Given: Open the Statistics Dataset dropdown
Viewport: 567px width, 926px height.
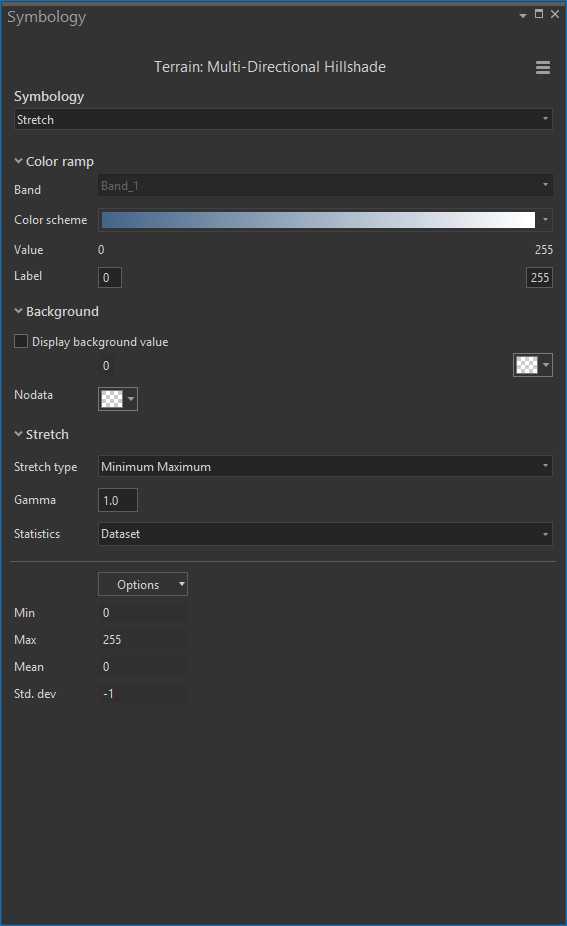Looking at the screenshot, I should click(325, 534).
